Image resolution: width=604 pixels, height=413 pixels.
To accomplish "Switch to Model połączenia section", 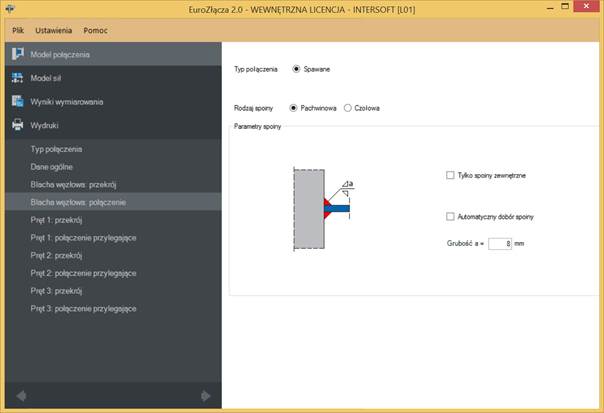I will pyautogui.click(x=113, y=54).
